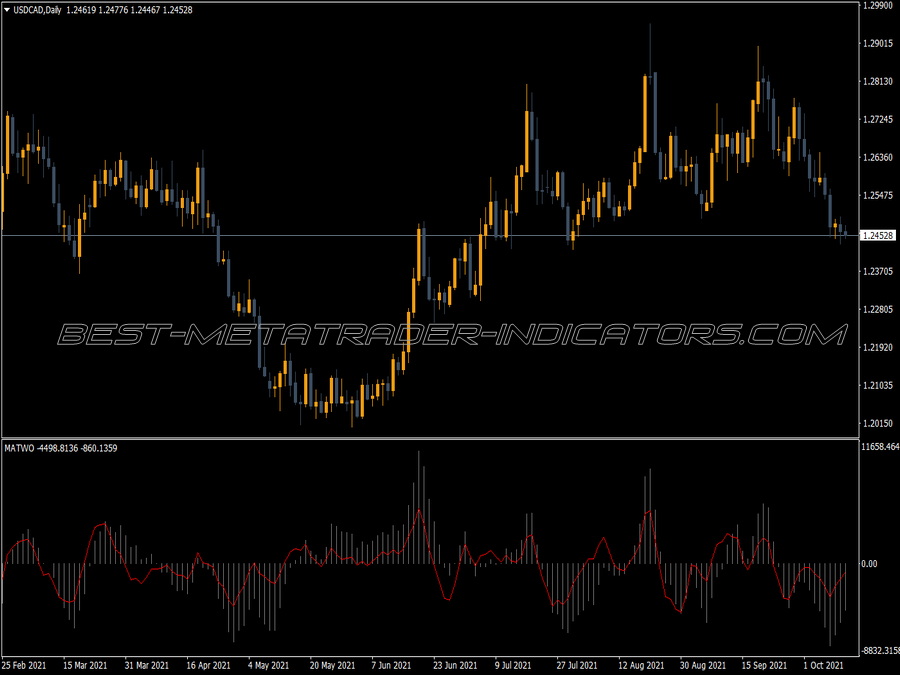Click the current price label 1.24528
Screen dimensions: 900x675
878,236
